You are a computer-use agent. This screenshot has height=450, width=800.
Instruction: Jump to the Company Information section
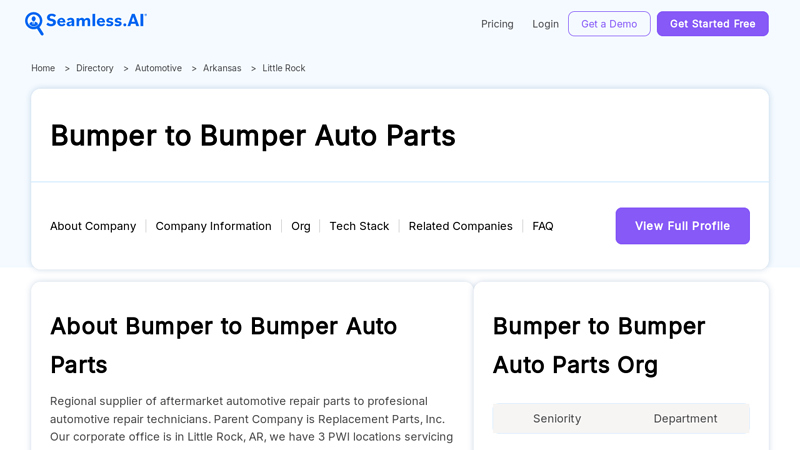click(213, 226)
